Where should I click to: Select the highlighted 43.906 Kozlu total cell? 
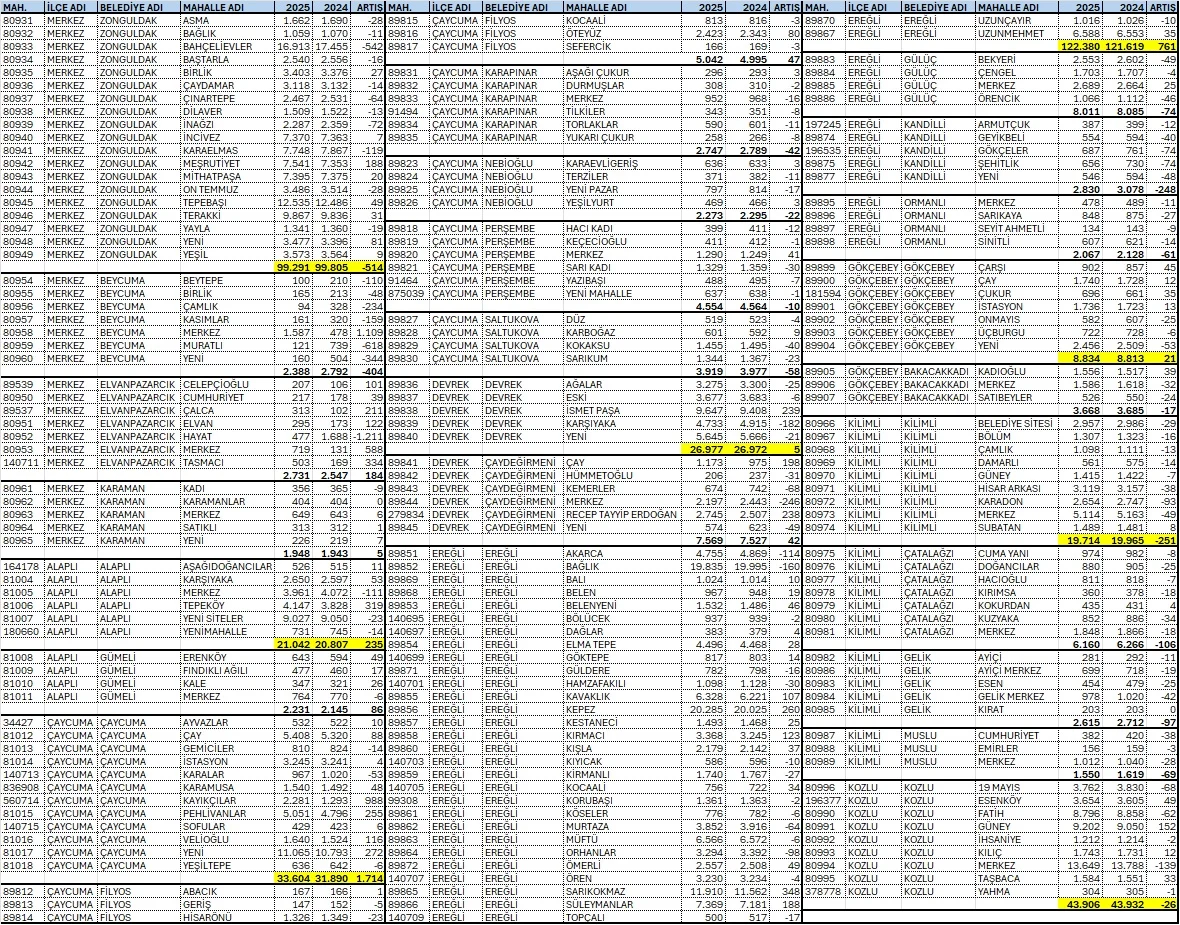(x=1078, y=903)
